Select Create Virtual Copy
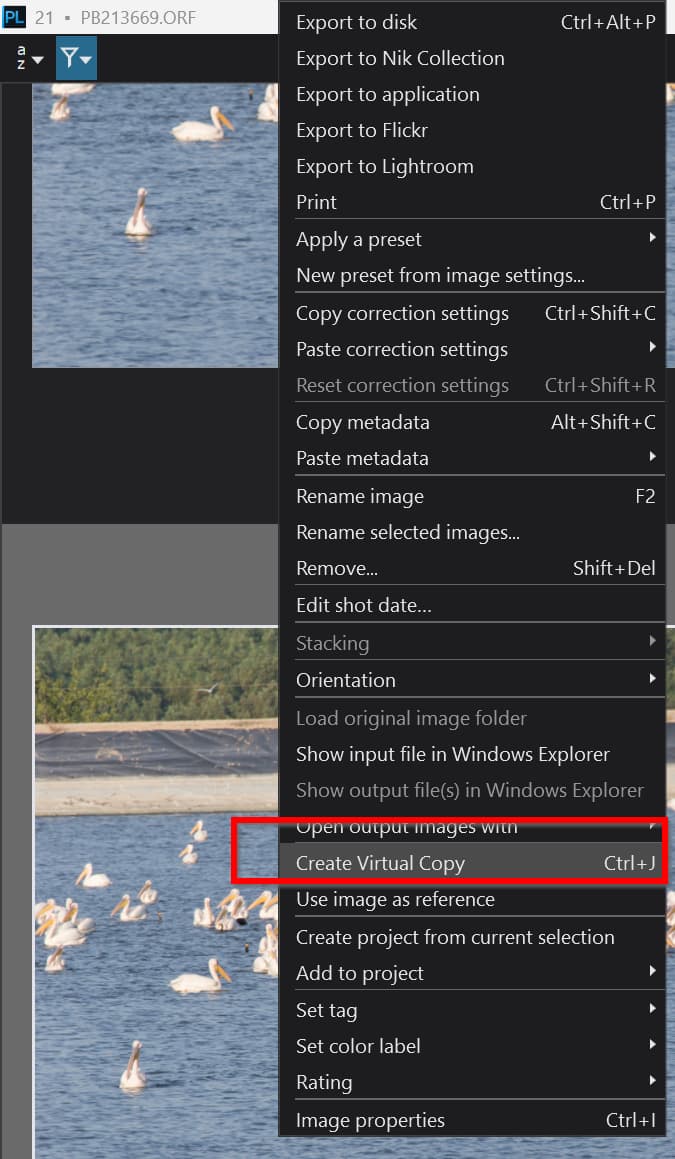The height and width of the screenshot is (1159, 675). pyautogui.click(x=380, y=863)
